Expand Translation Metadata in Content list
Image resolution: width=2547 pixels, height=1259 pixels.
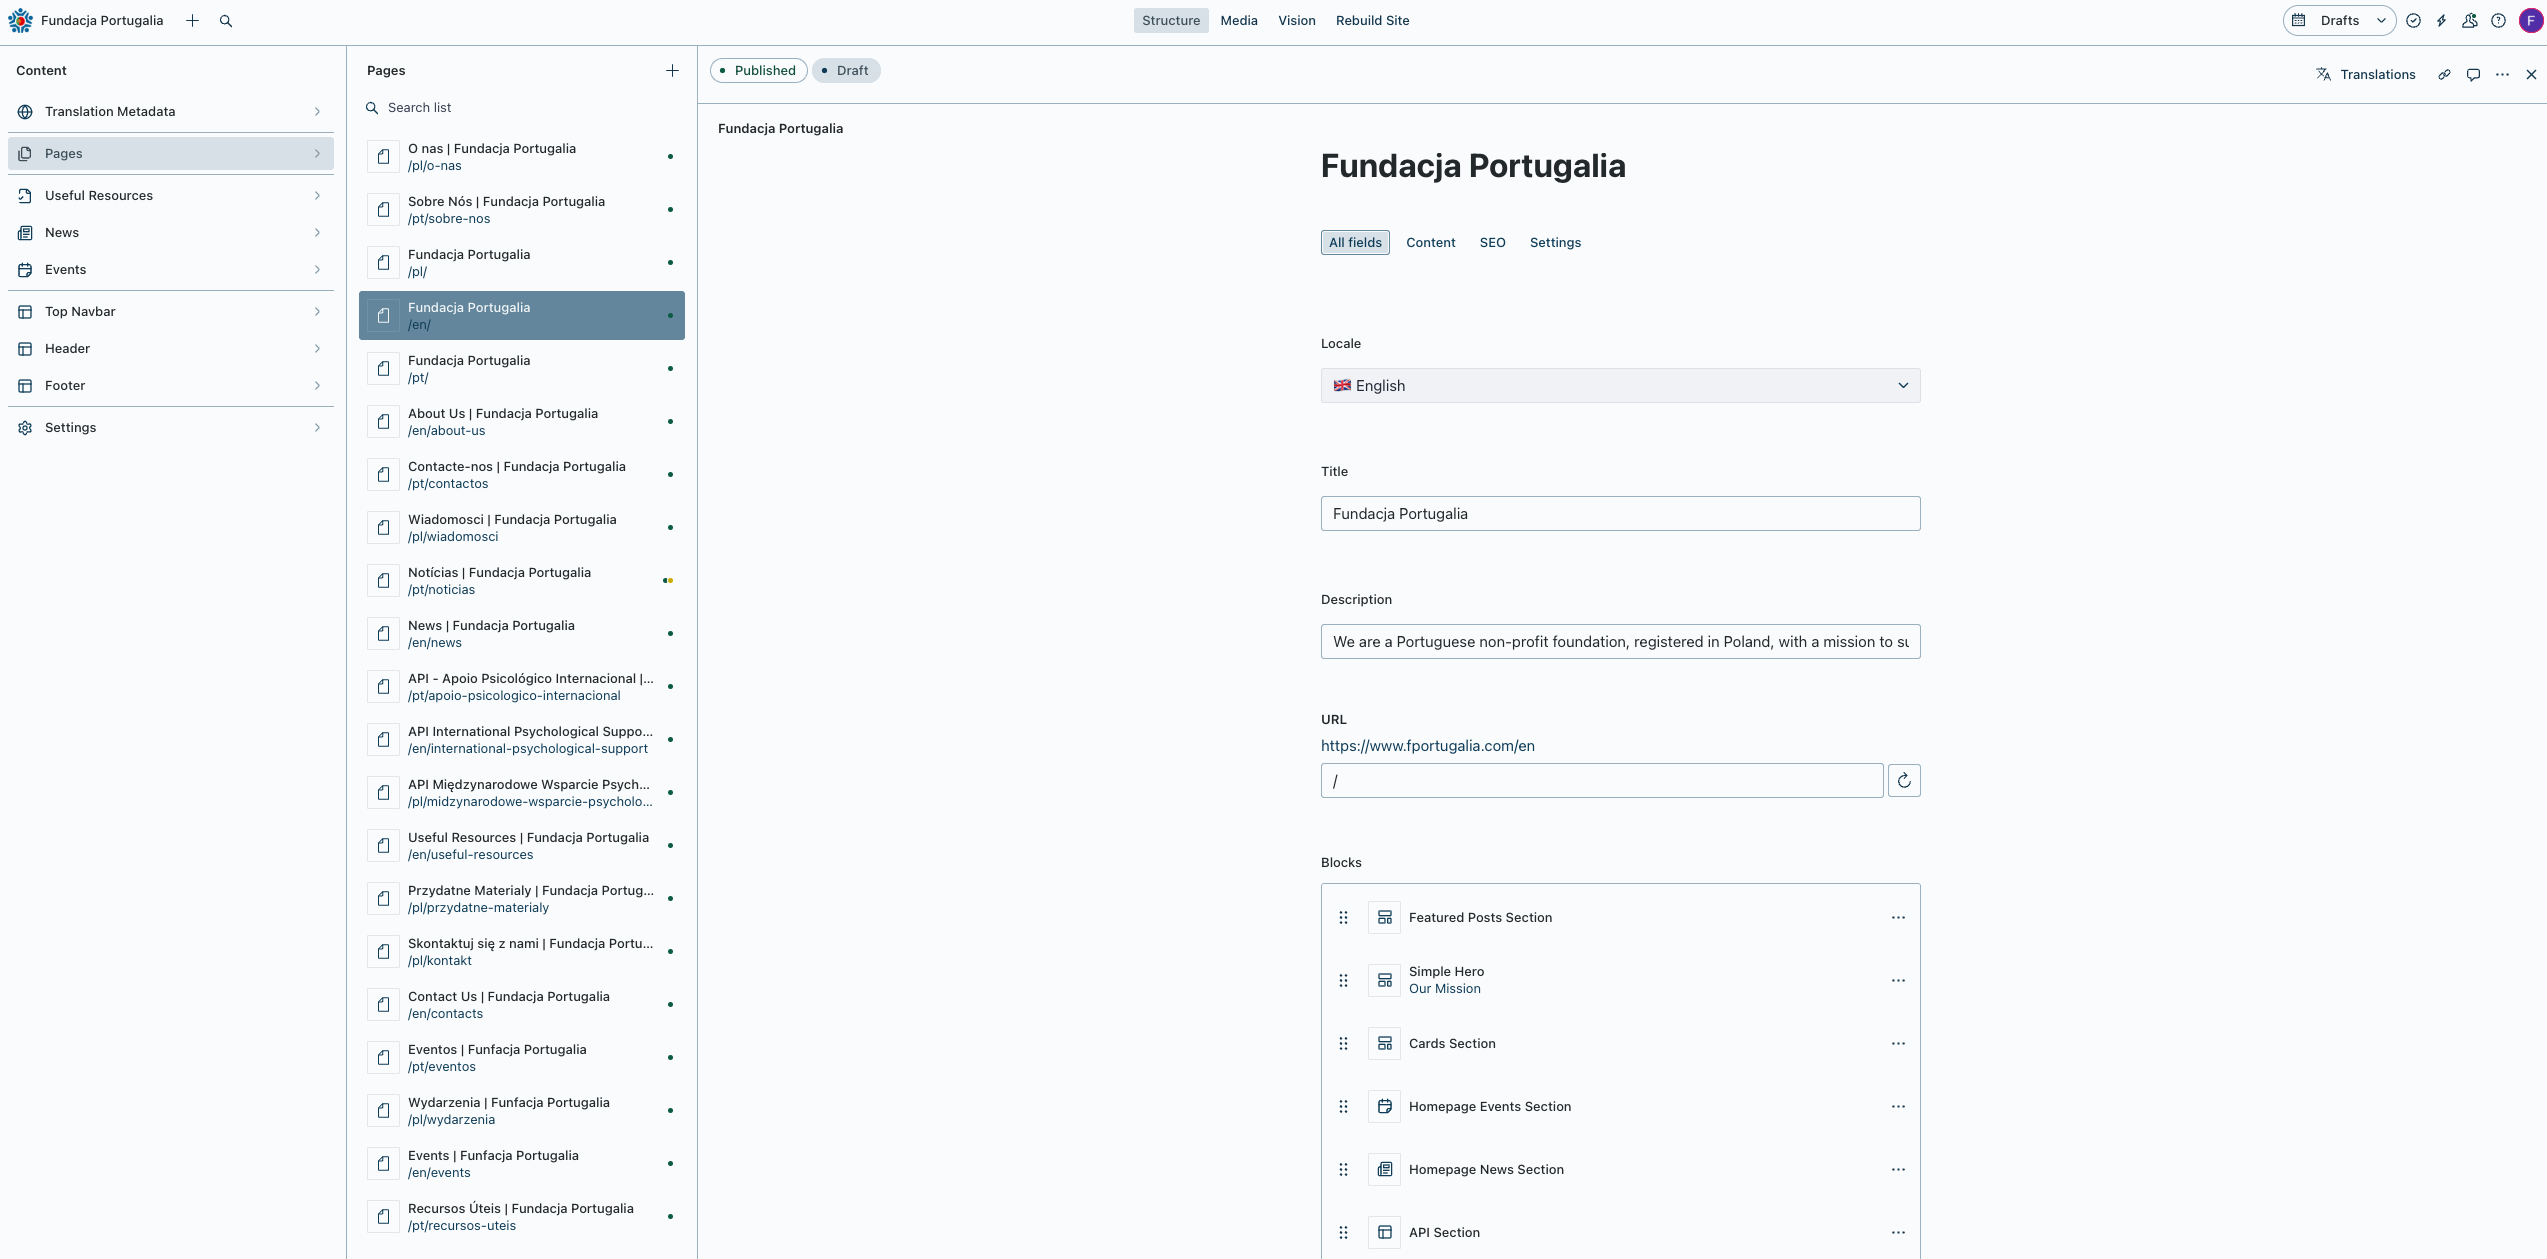pos(170,112)
